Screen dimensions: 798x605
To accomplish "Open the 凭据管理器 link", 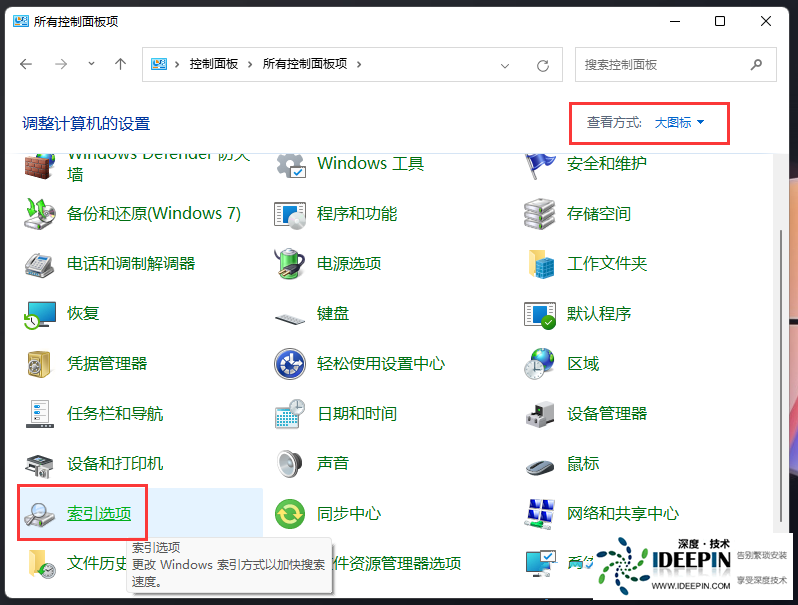I will pyautogui.click(x=107, y=364).
